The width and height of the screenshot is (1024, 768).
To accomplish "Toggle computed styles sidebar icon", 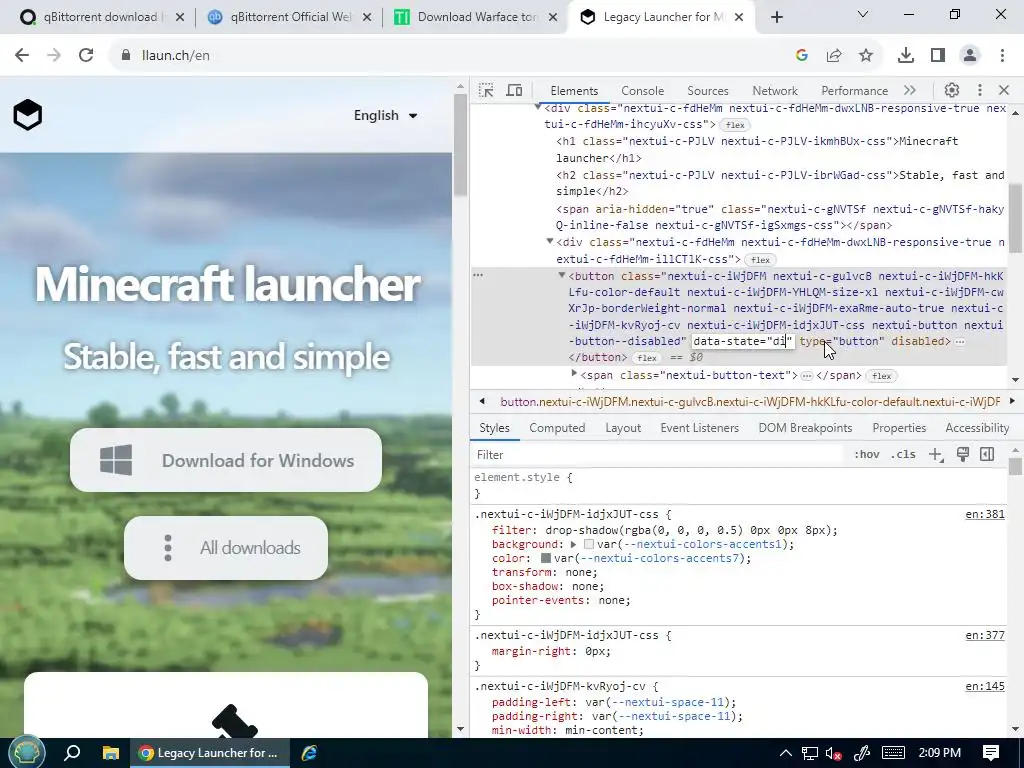I will [x=987, y=455].
